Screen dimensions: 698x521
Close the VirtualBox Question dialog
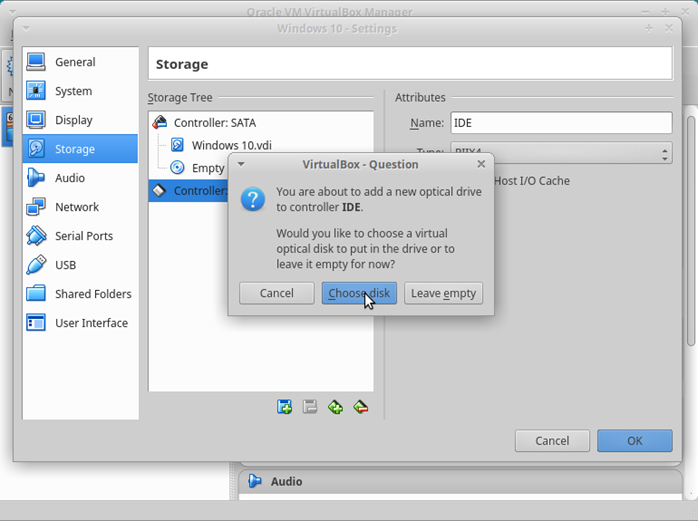click(481, 164)
